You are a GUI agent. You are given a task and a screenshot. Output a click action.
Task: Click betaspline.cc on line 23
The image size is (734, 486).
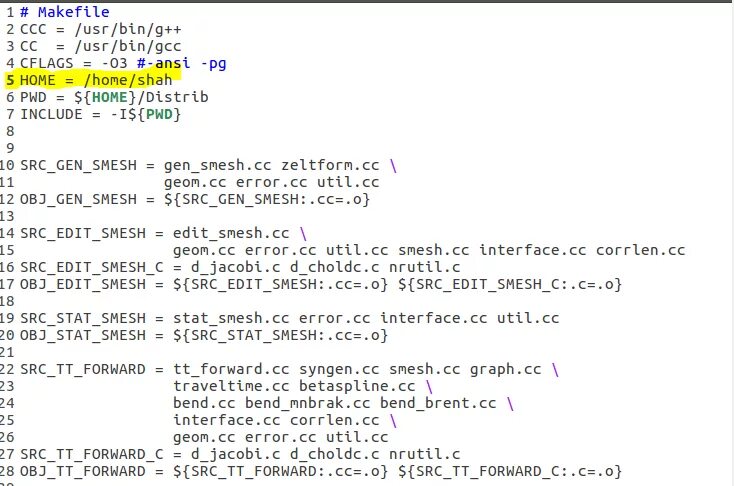click(357, 386)
